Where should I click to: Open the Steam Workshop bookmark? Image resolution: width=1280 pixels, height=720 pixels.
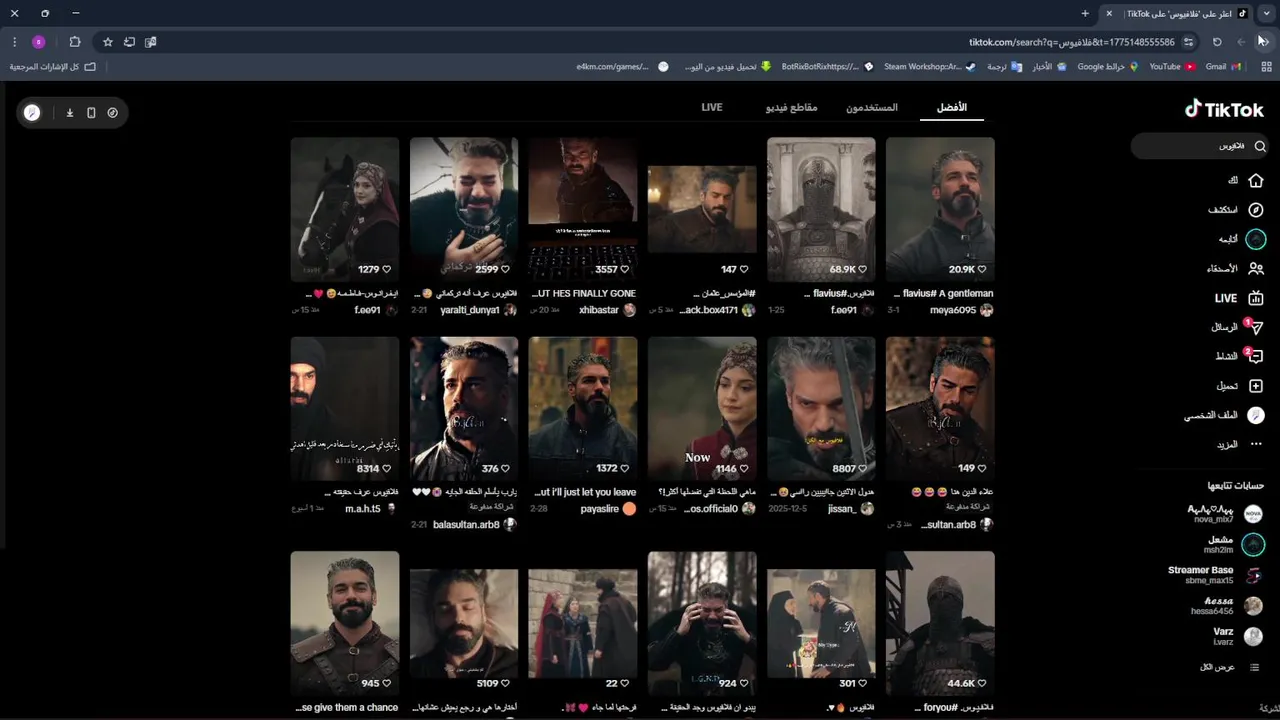tap(930, 67)
